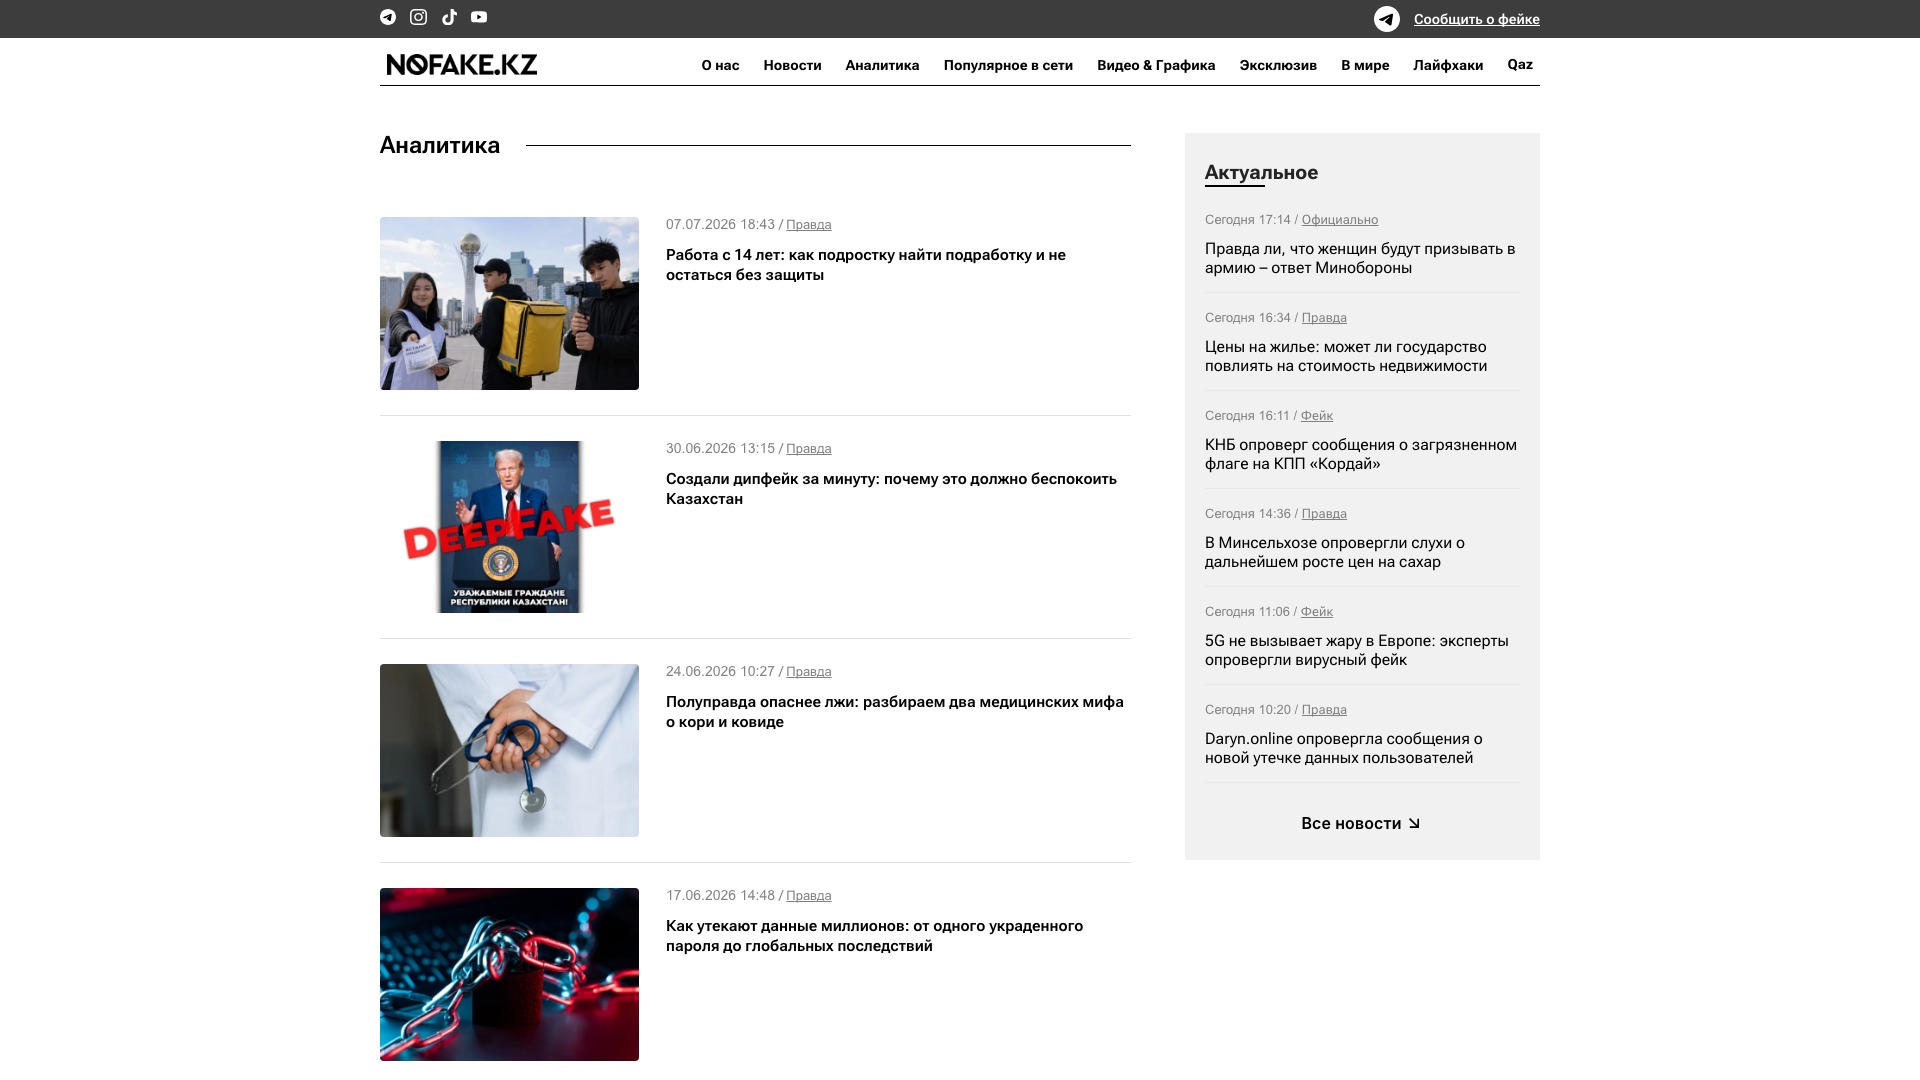1920x1080 pixels.
Task: Open article Создали дипфейк за минуту
Action: click(x=891, y=489)
